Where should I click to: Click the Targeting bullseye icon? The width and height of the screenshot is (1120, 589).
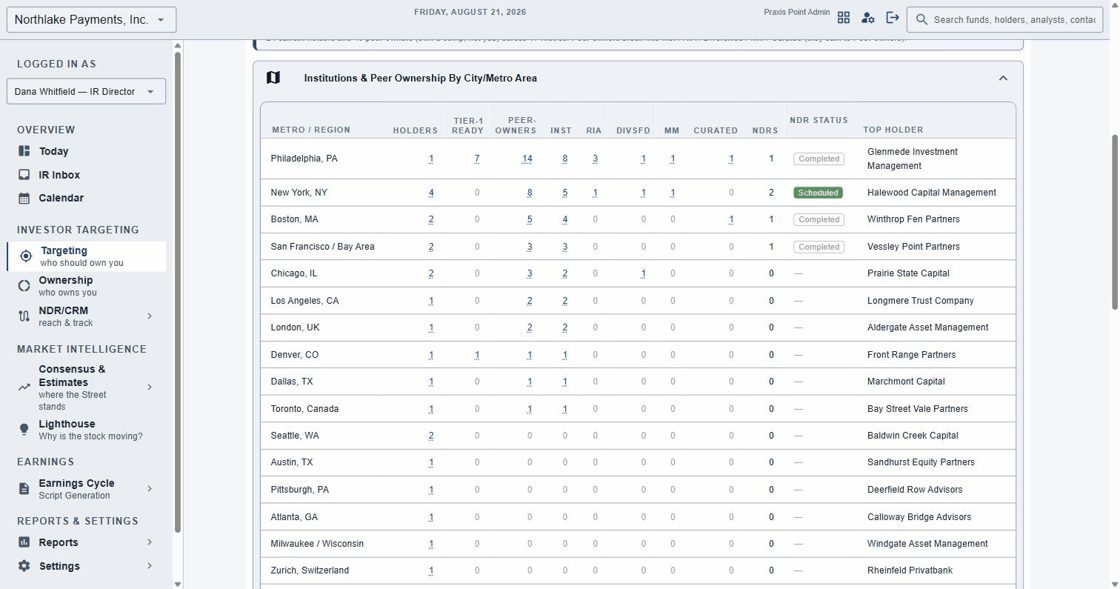click(26, 256)
